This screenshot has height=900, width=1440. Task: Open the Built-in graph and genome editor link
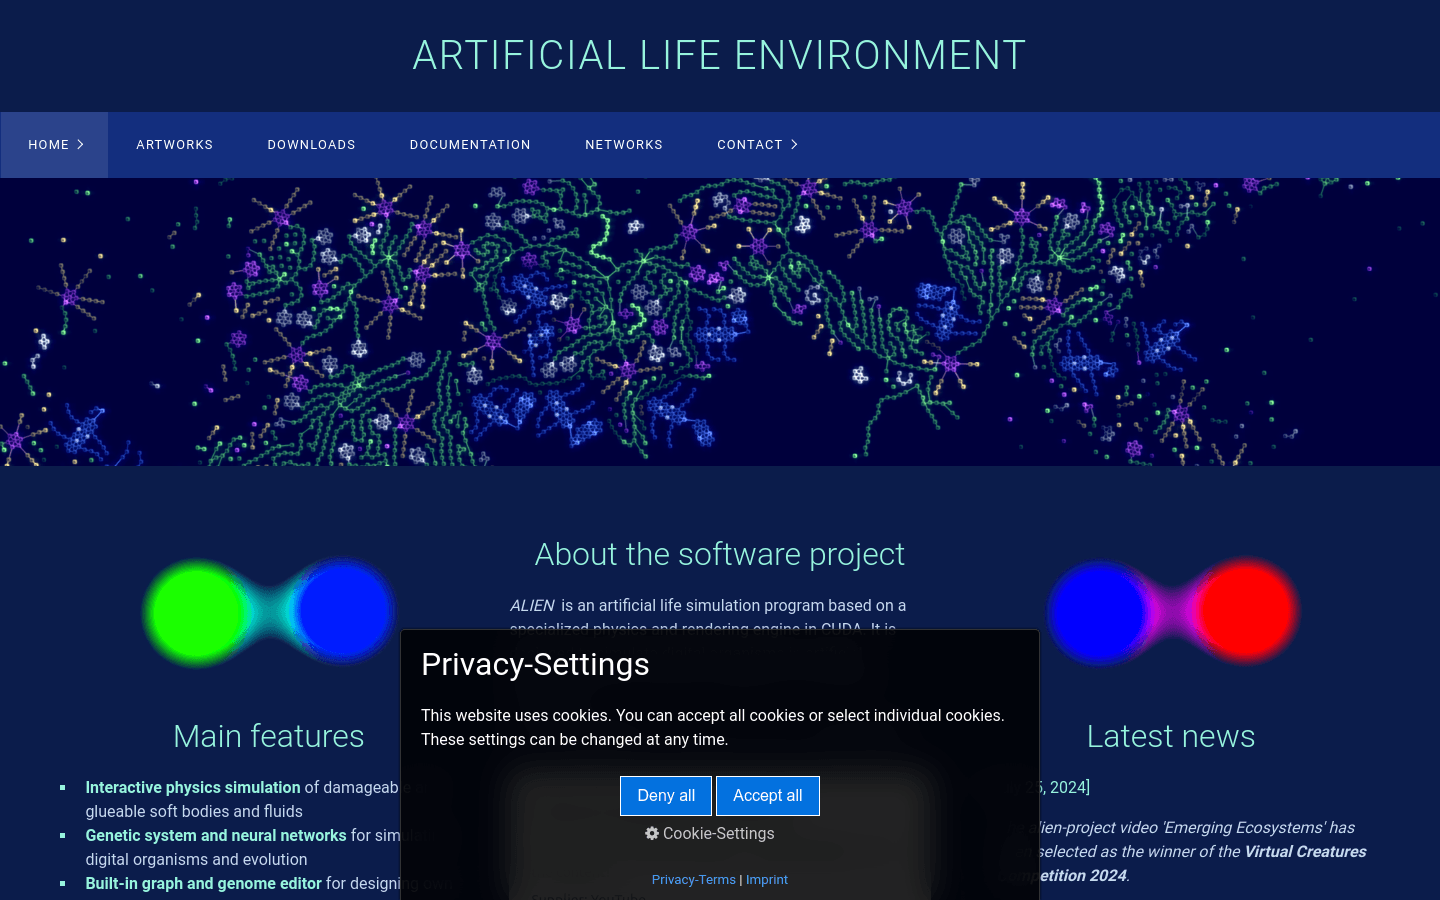(203, 884)
